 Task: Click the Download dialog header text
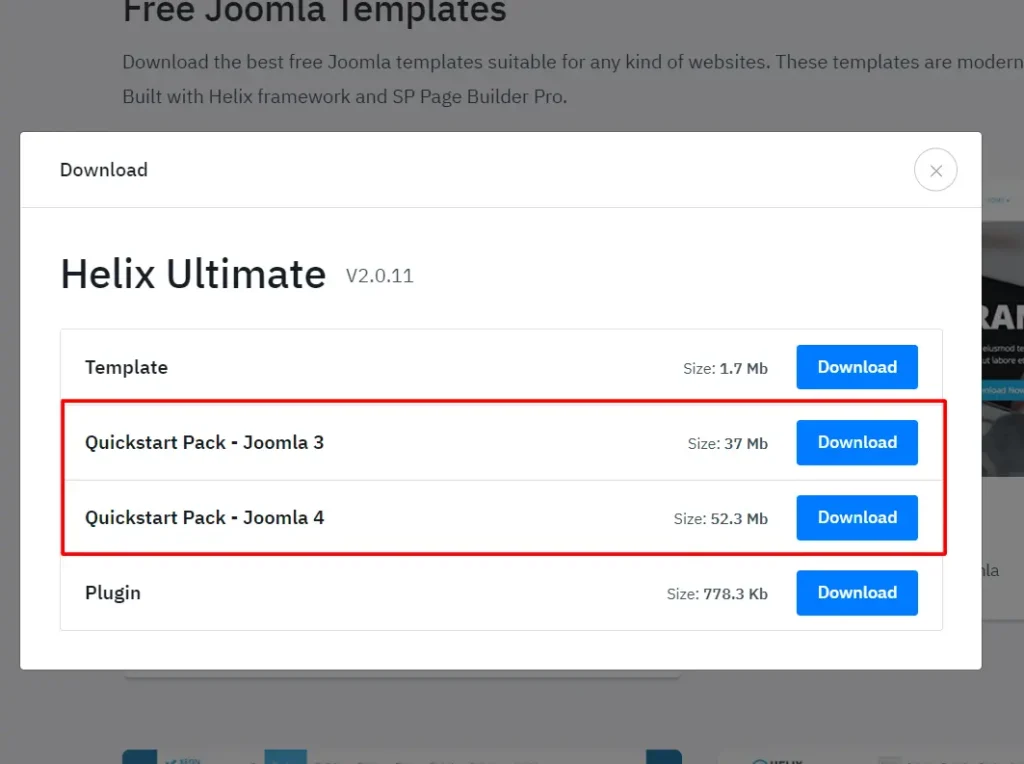point(103,170)
